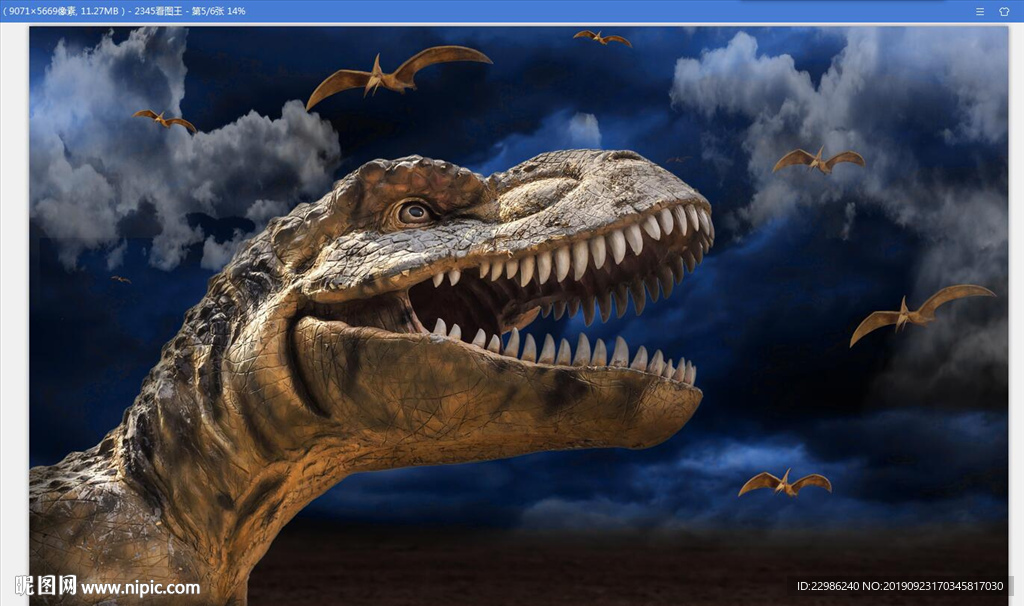
Task: Click the 昵图网 watermark logo
Action: [x=46, y=586]
